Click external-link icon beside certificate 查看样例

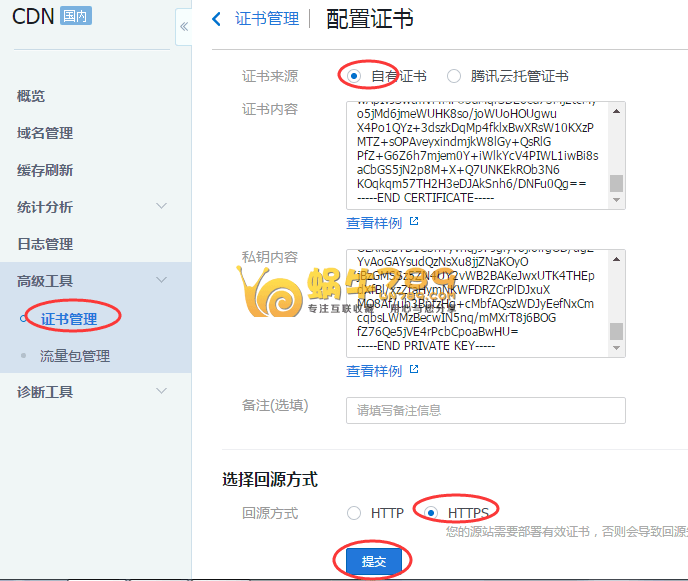coord(414,221)
